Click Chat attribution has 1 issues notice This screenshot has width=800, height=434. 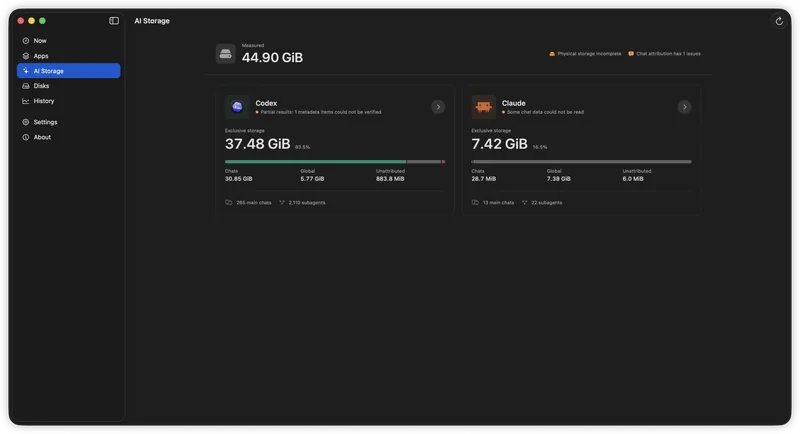(x=664, y=54)
